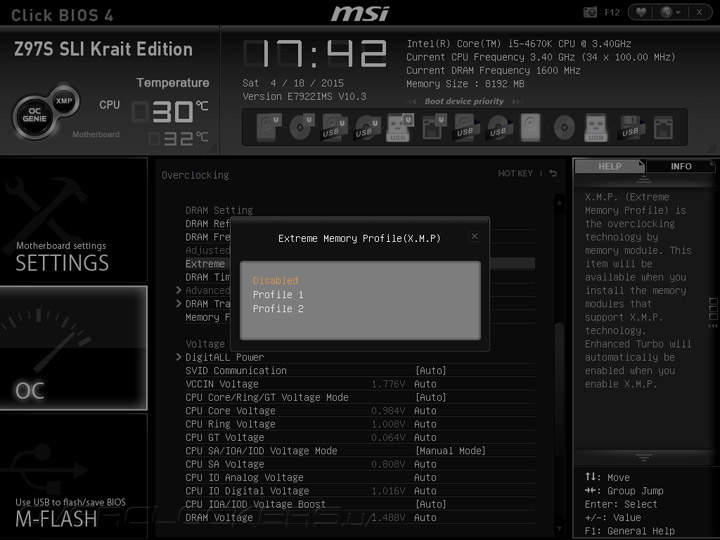The width and height of the screenshot is (720, 540).
Task: Switch to the HELP tab
Action: pyautogui.click(x=610, y=166)
